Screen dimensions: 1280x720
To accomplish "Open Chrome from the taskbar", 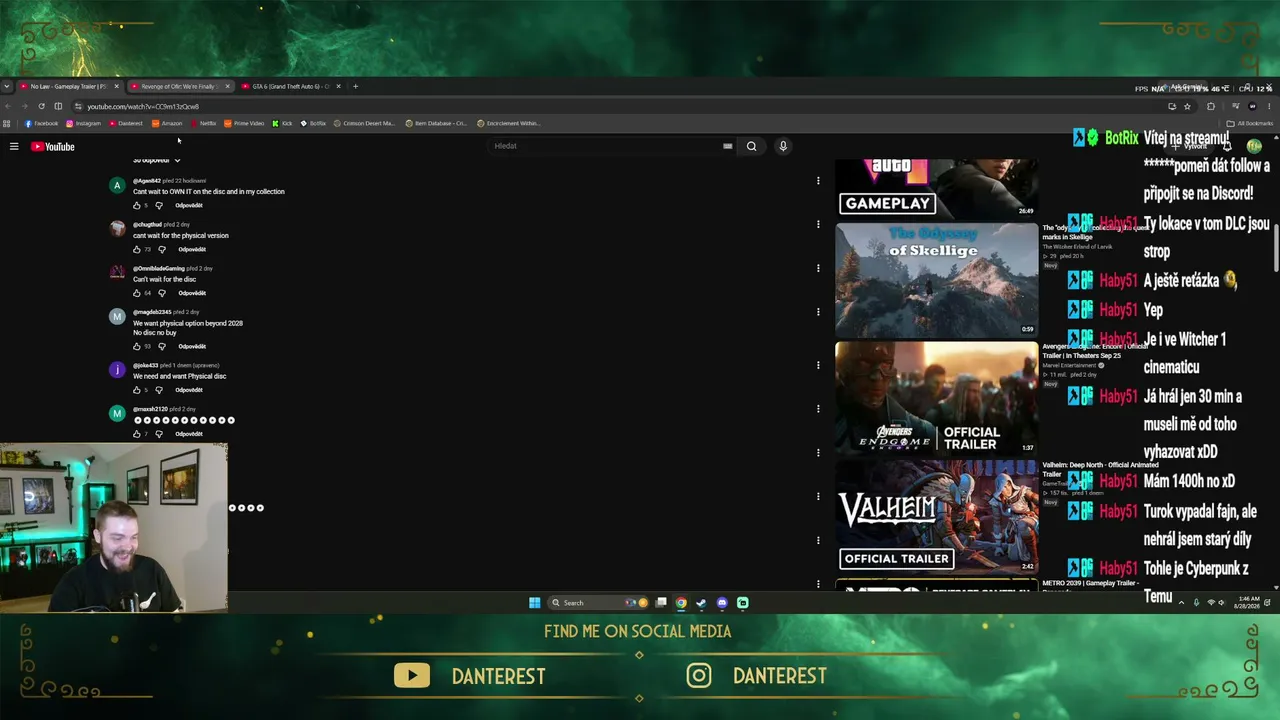I will pyautogui.click(x=681, y=603).
